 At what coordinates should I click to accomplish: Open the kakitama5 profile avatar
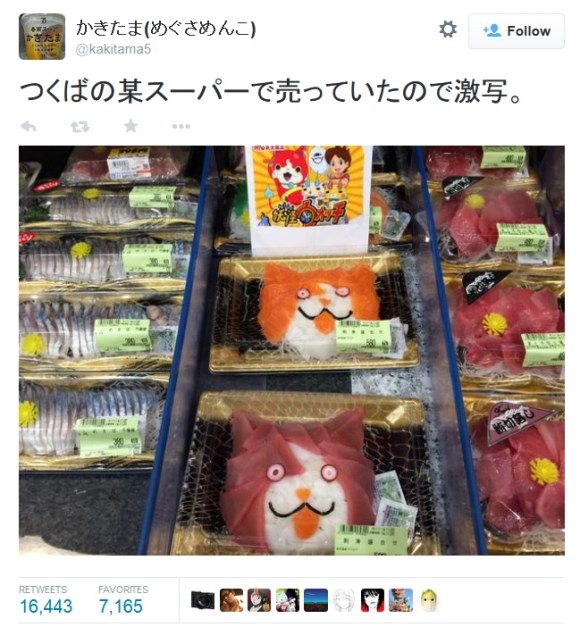point(42,36)
